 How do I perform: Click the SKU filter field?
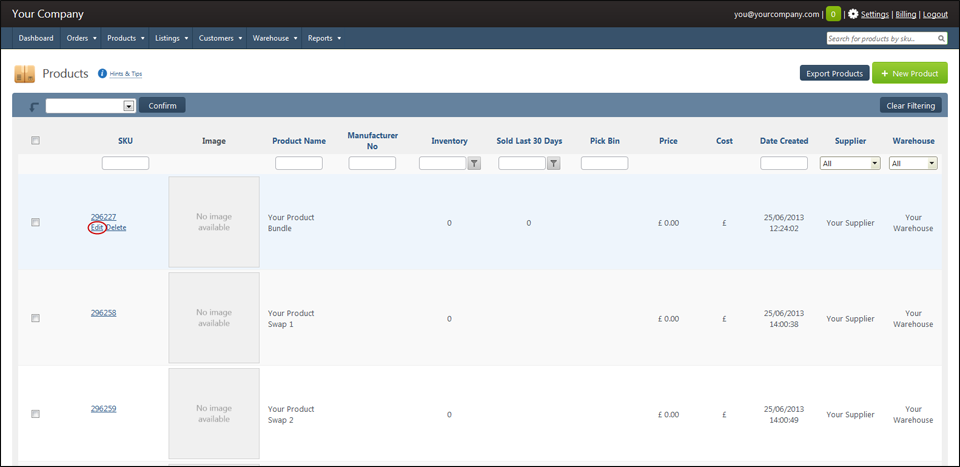pyautogui.click(x=126, y=163)
